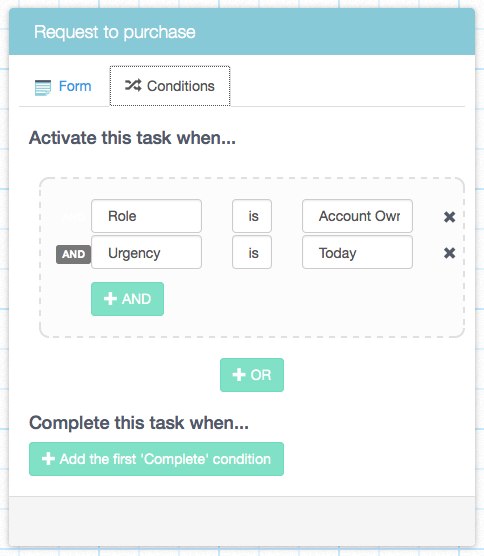Open the Today value dropdown
Screen dimensions: 484x556
tap(357, 252)
